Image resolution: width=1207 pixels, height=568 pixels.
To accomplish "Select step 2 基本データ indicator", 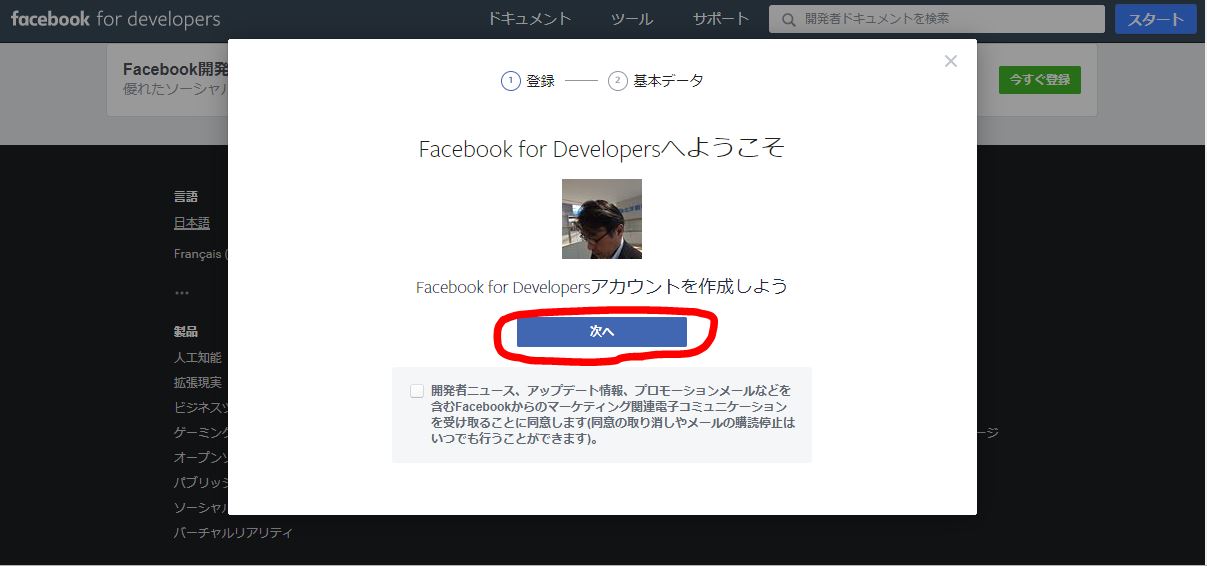I will [656, 81].
